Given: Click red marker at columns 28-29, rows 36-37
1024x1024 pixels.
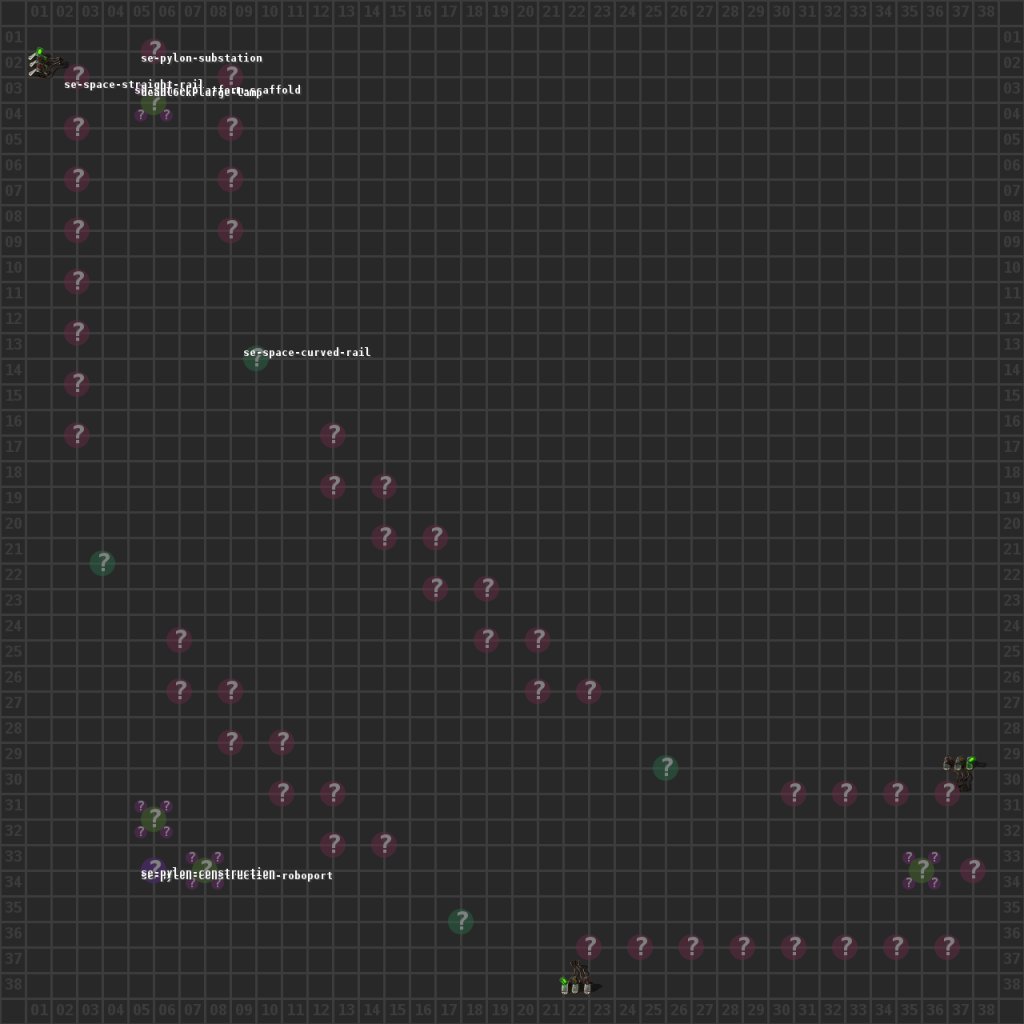Looking at the screenshot, I should pos(743,947).
